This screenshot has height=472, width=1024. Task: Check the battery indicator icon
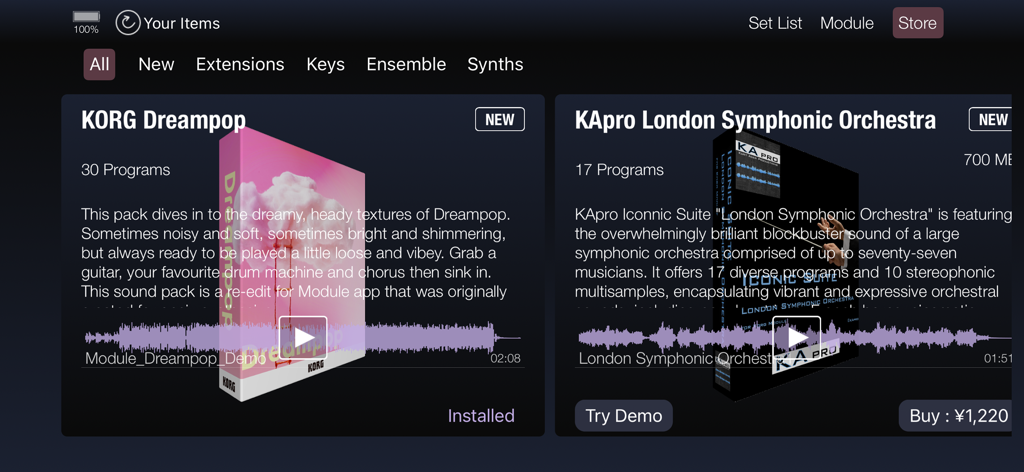coord(86,17)
